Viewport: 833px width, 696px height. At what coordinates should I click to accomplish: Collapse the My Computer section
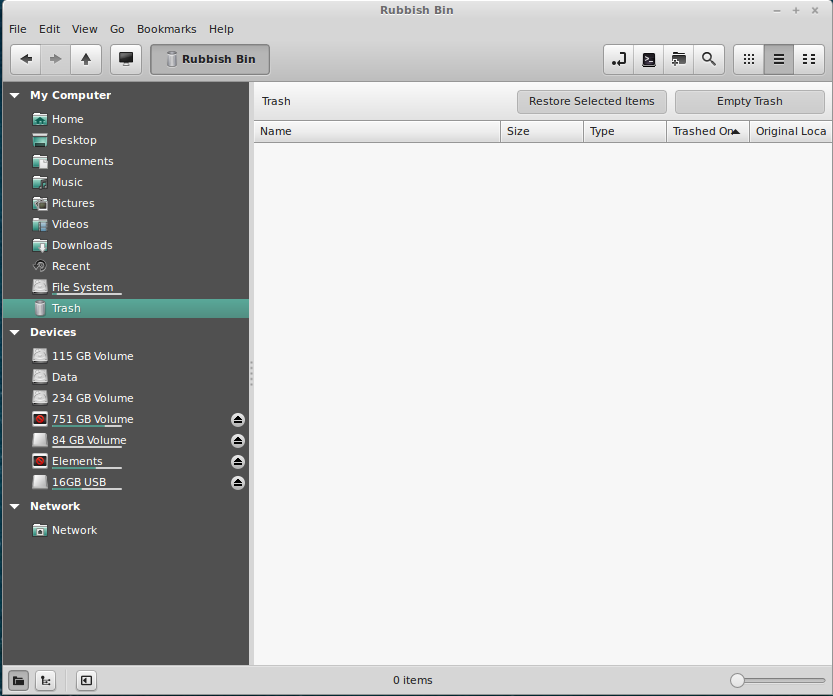coord(15,96)
